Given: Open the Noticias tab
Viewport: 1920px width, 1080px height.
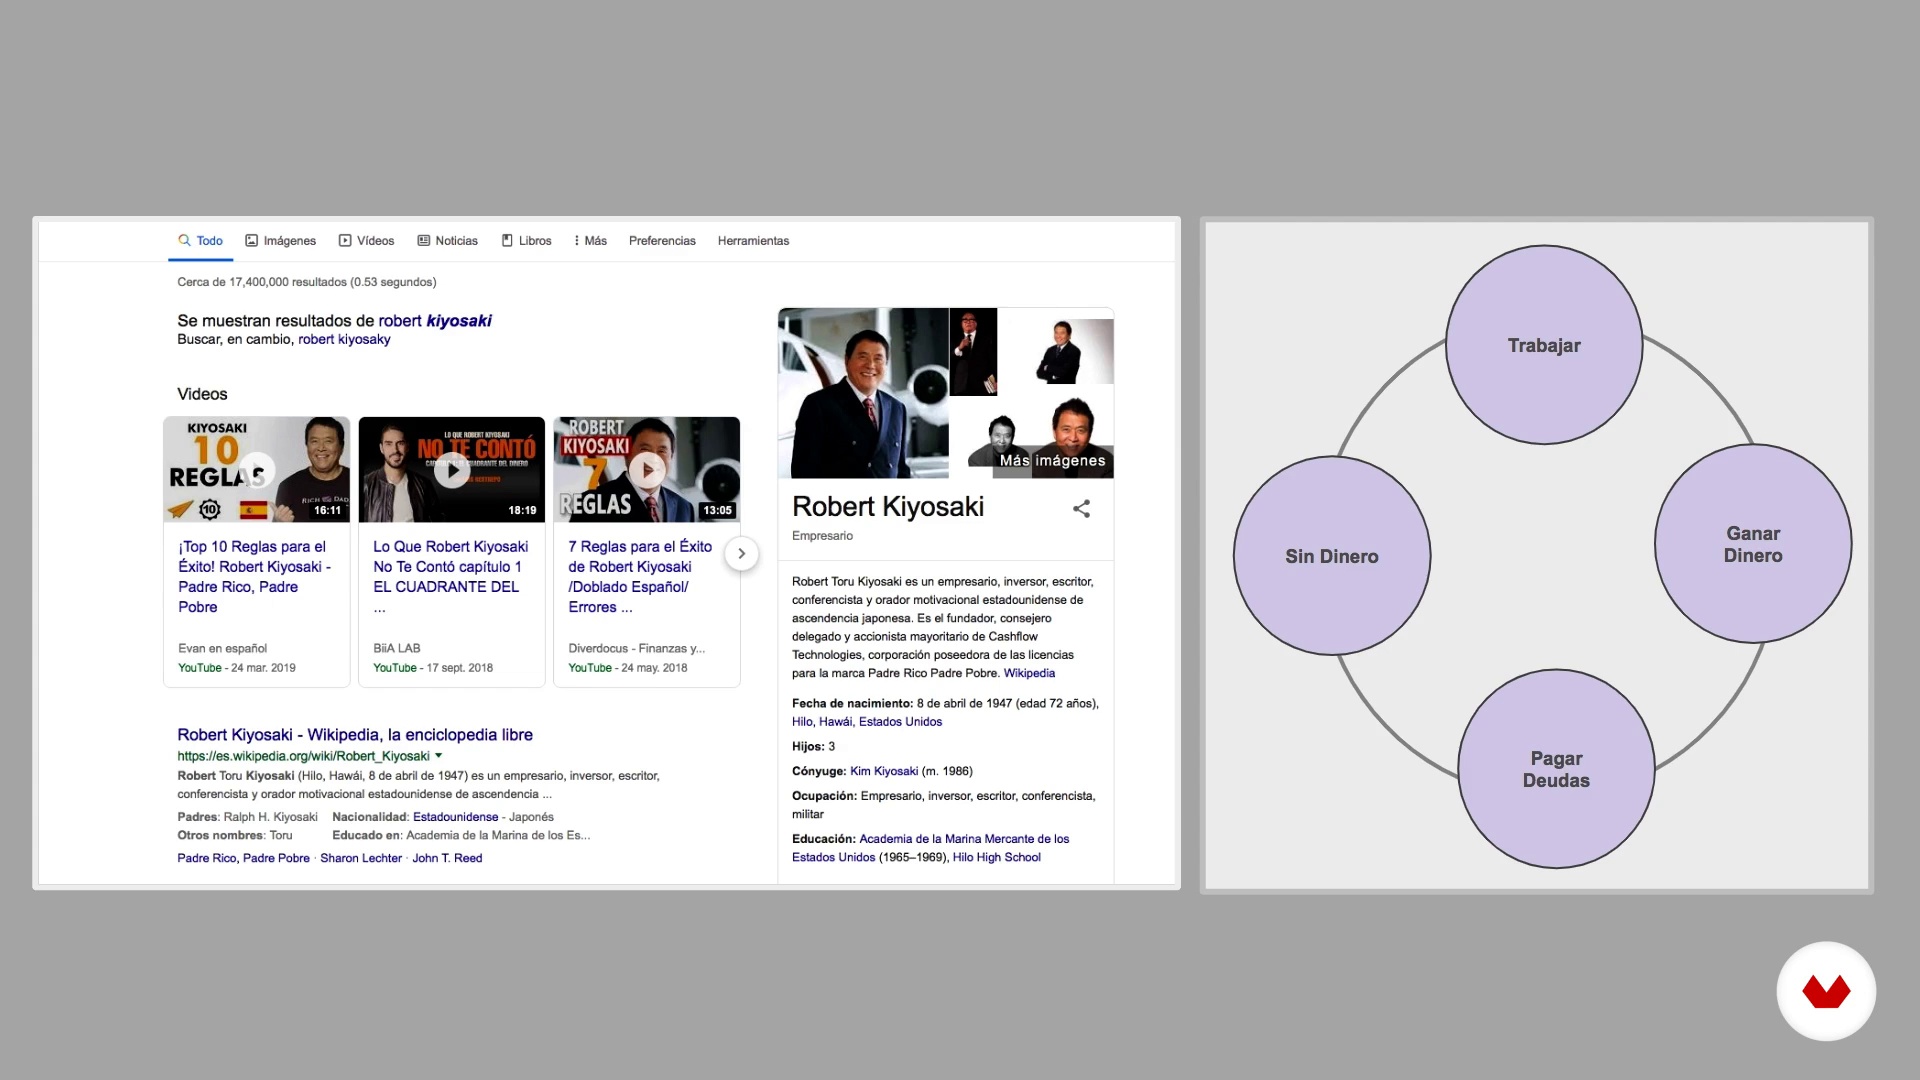Looking at the screenshot, I should (447, 241).
